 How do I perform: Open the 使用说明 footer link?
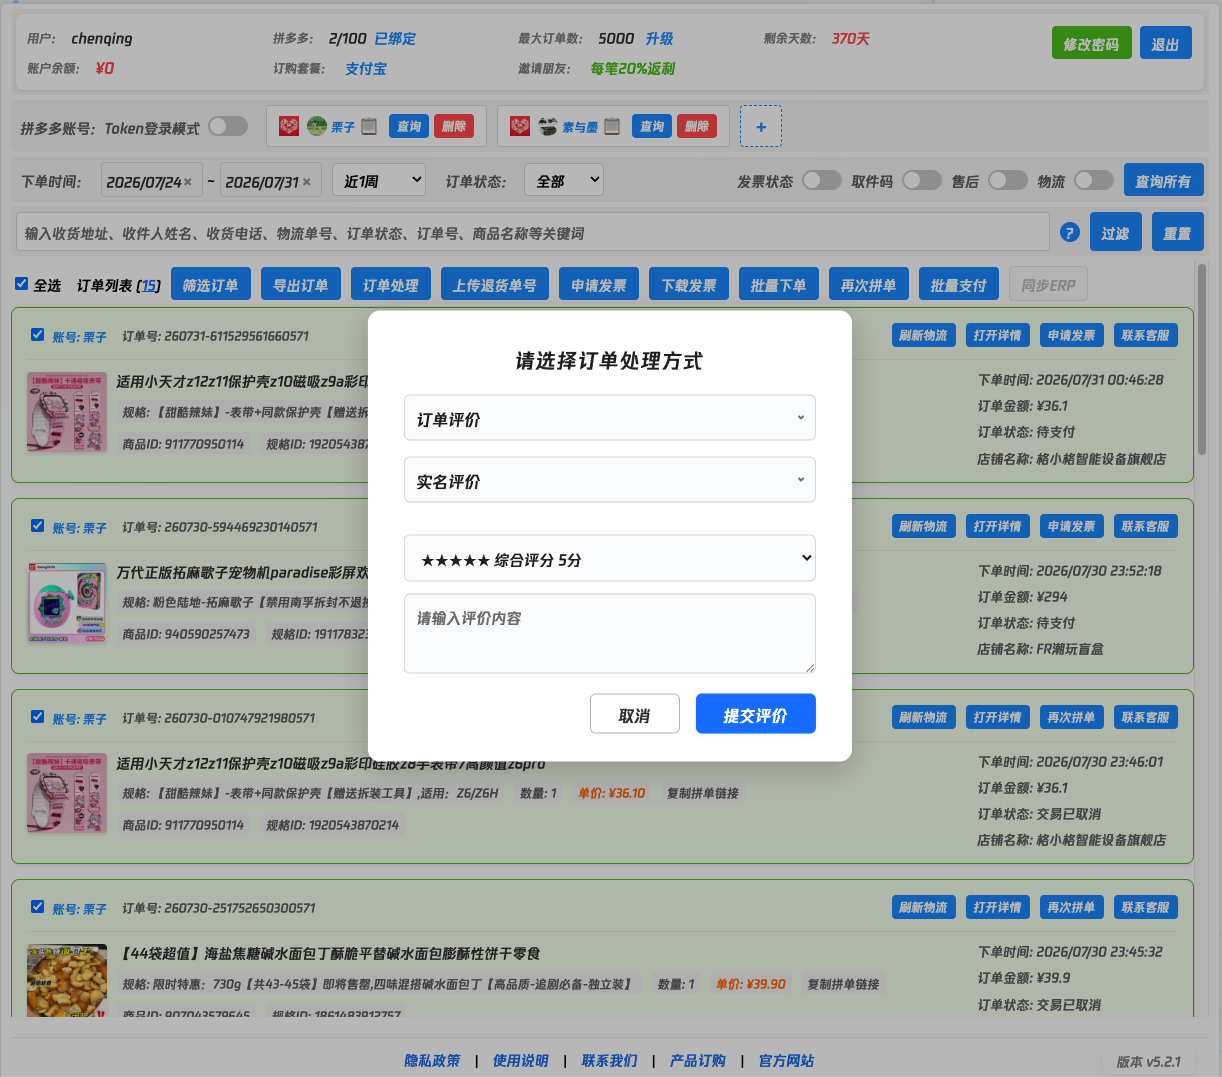click(521, 1060)
